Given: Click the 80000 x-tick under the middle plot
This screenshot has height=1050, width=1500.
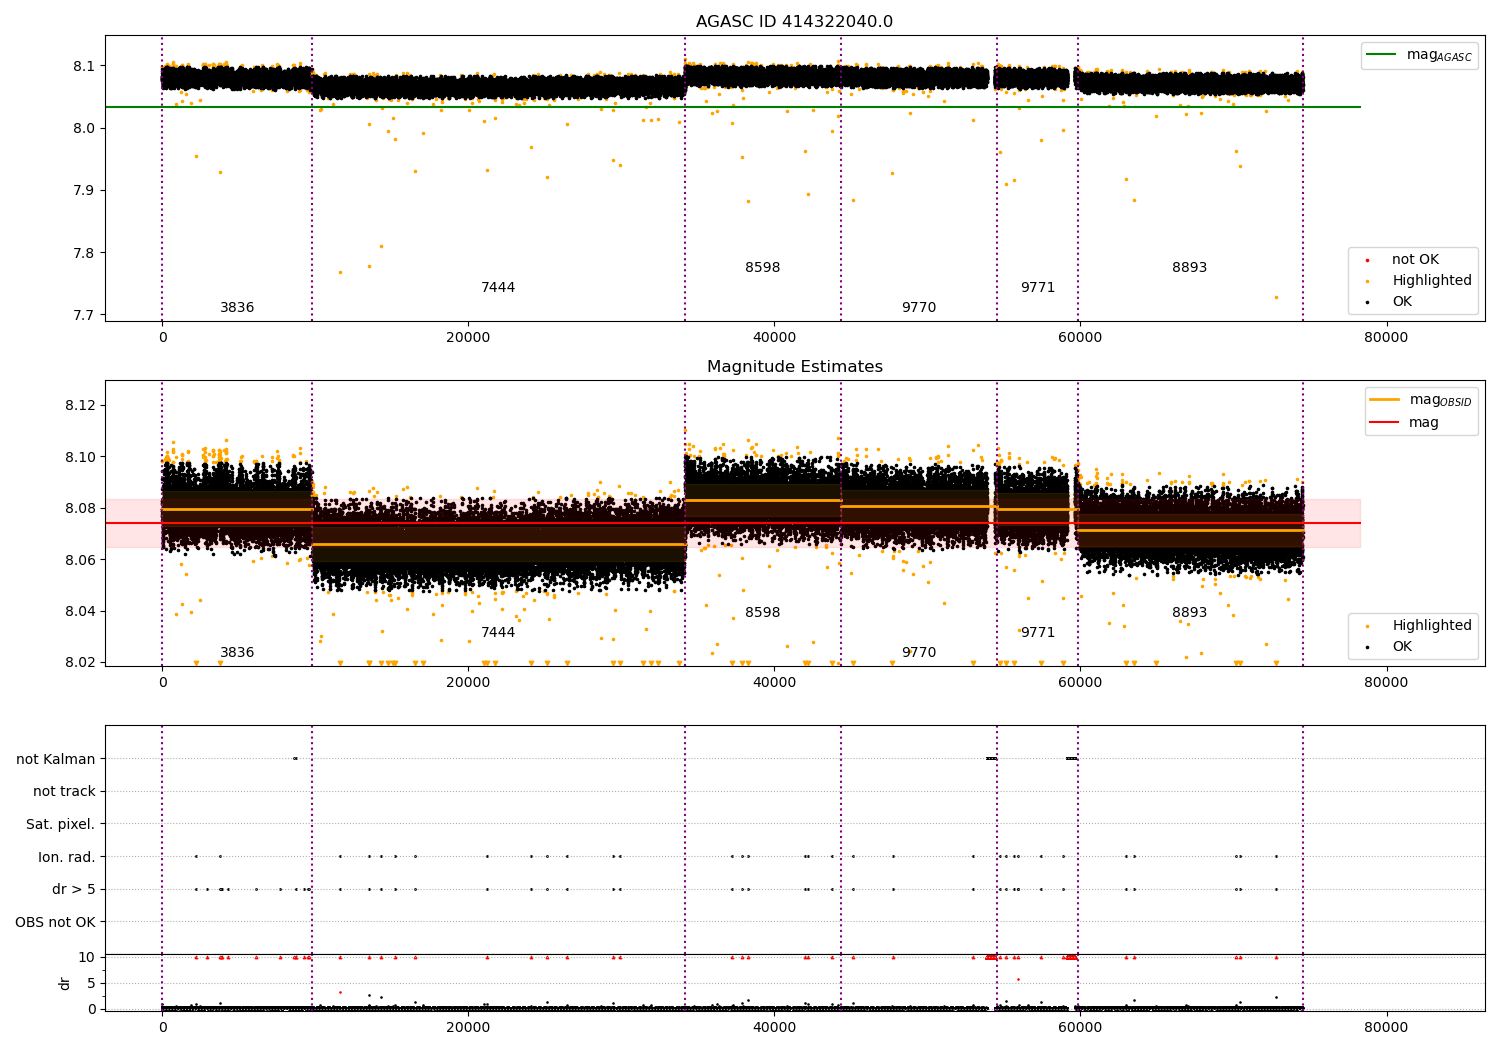Looking at the screenshot, I should click(x=1386, y=683).
